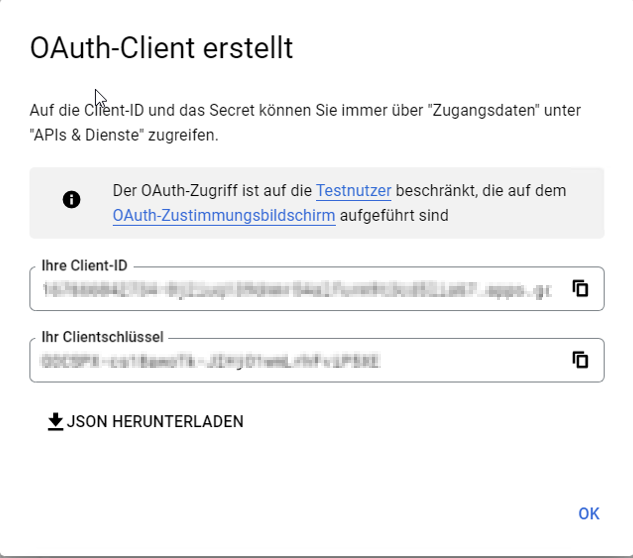Copy the Client-ID to clipboard

[x=580, y=289]
